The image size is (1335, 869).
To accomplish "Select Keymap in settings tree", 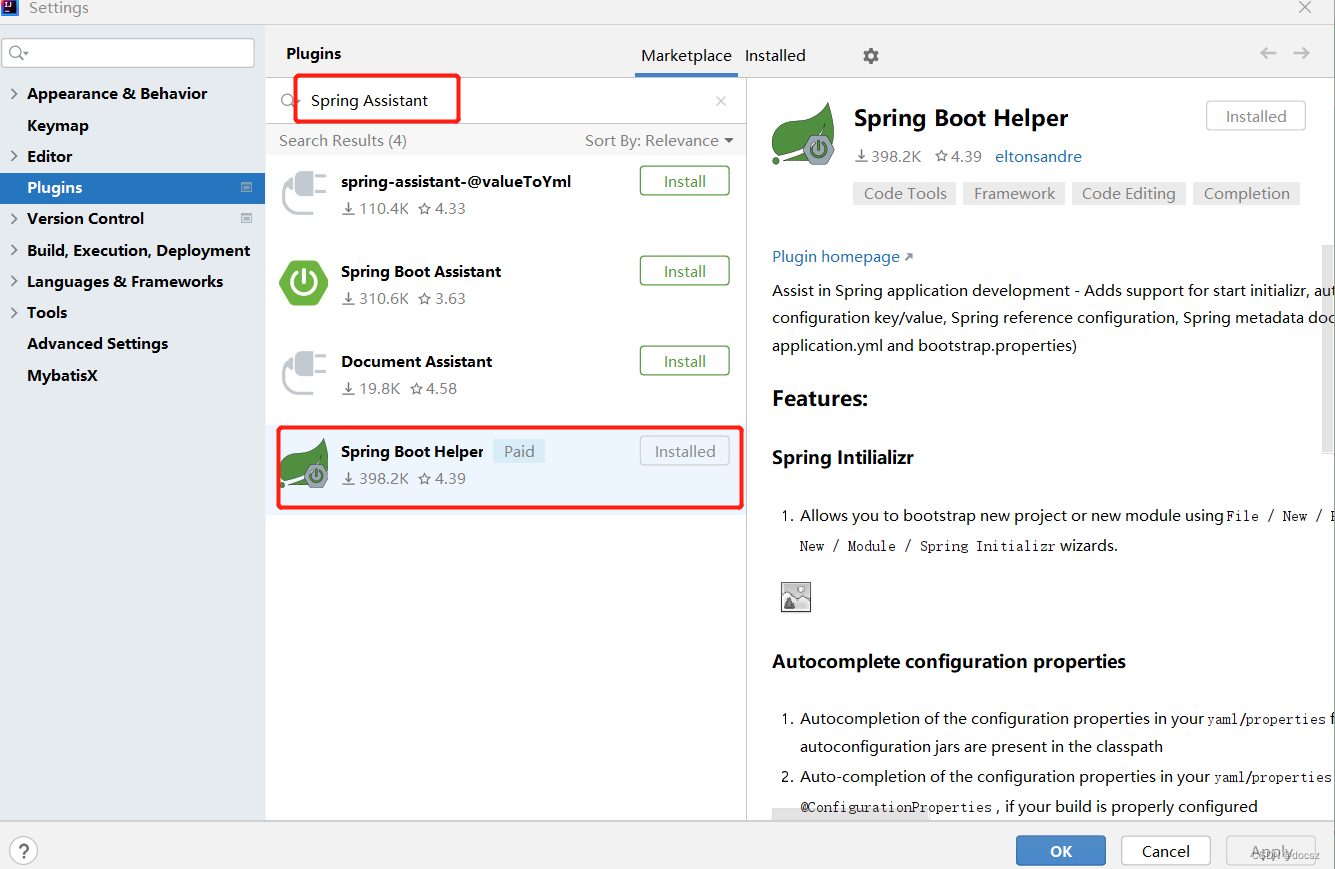I will click(x=58, y=125).
